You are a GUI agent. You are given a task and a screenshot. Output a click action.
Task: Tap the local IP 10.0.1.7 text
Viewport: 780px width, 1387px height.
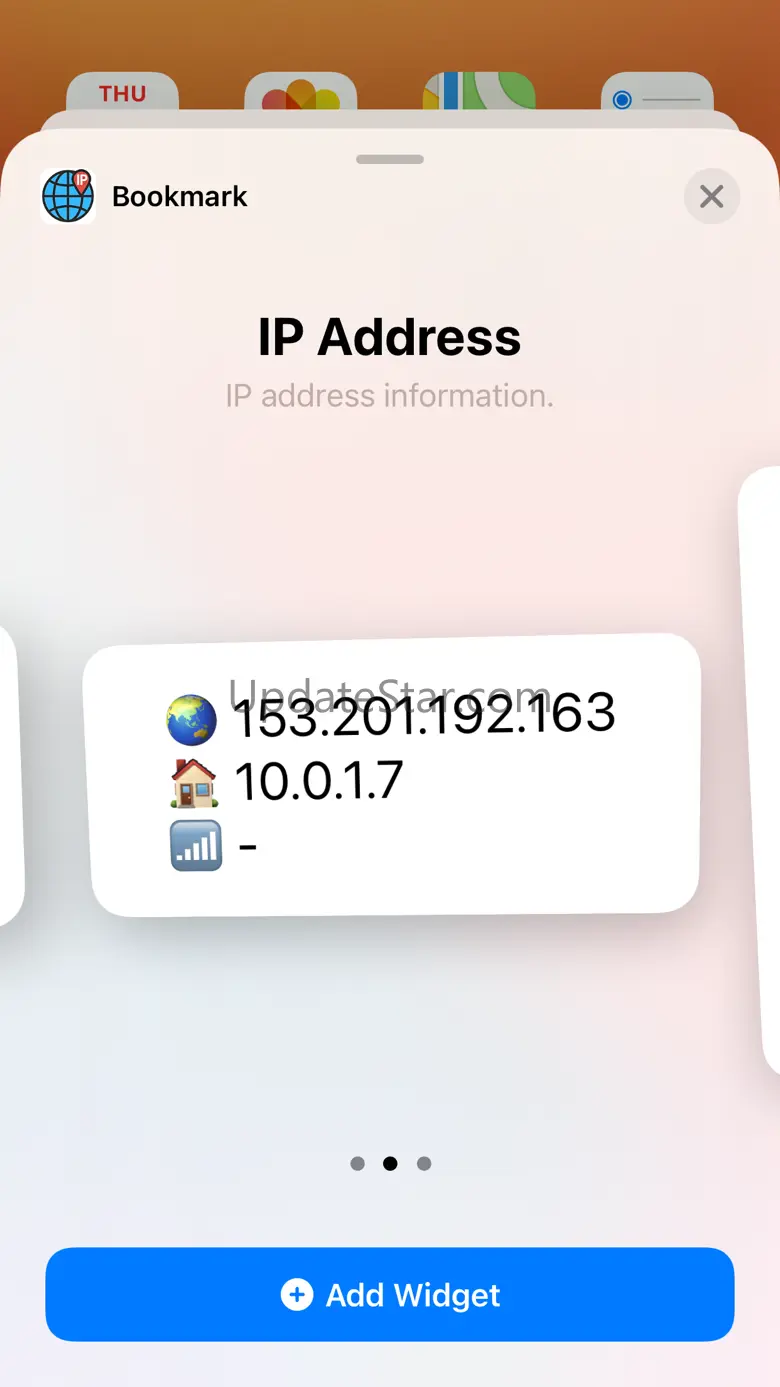pos(318,781)
